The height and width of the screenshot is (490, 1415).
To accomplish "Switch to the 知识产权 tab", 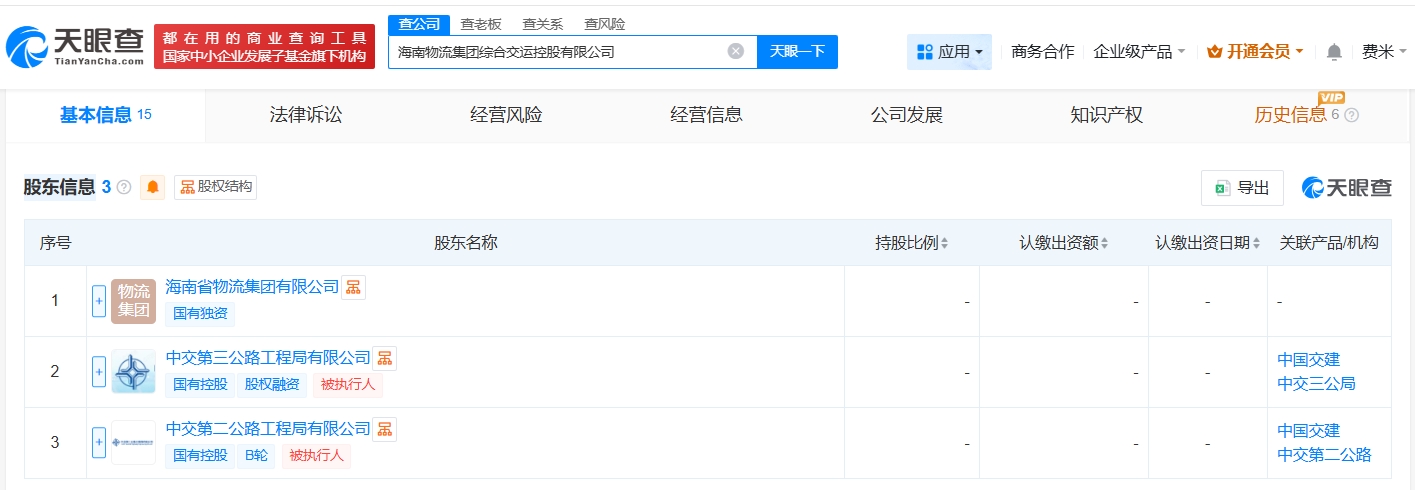I will point(1106,115).
